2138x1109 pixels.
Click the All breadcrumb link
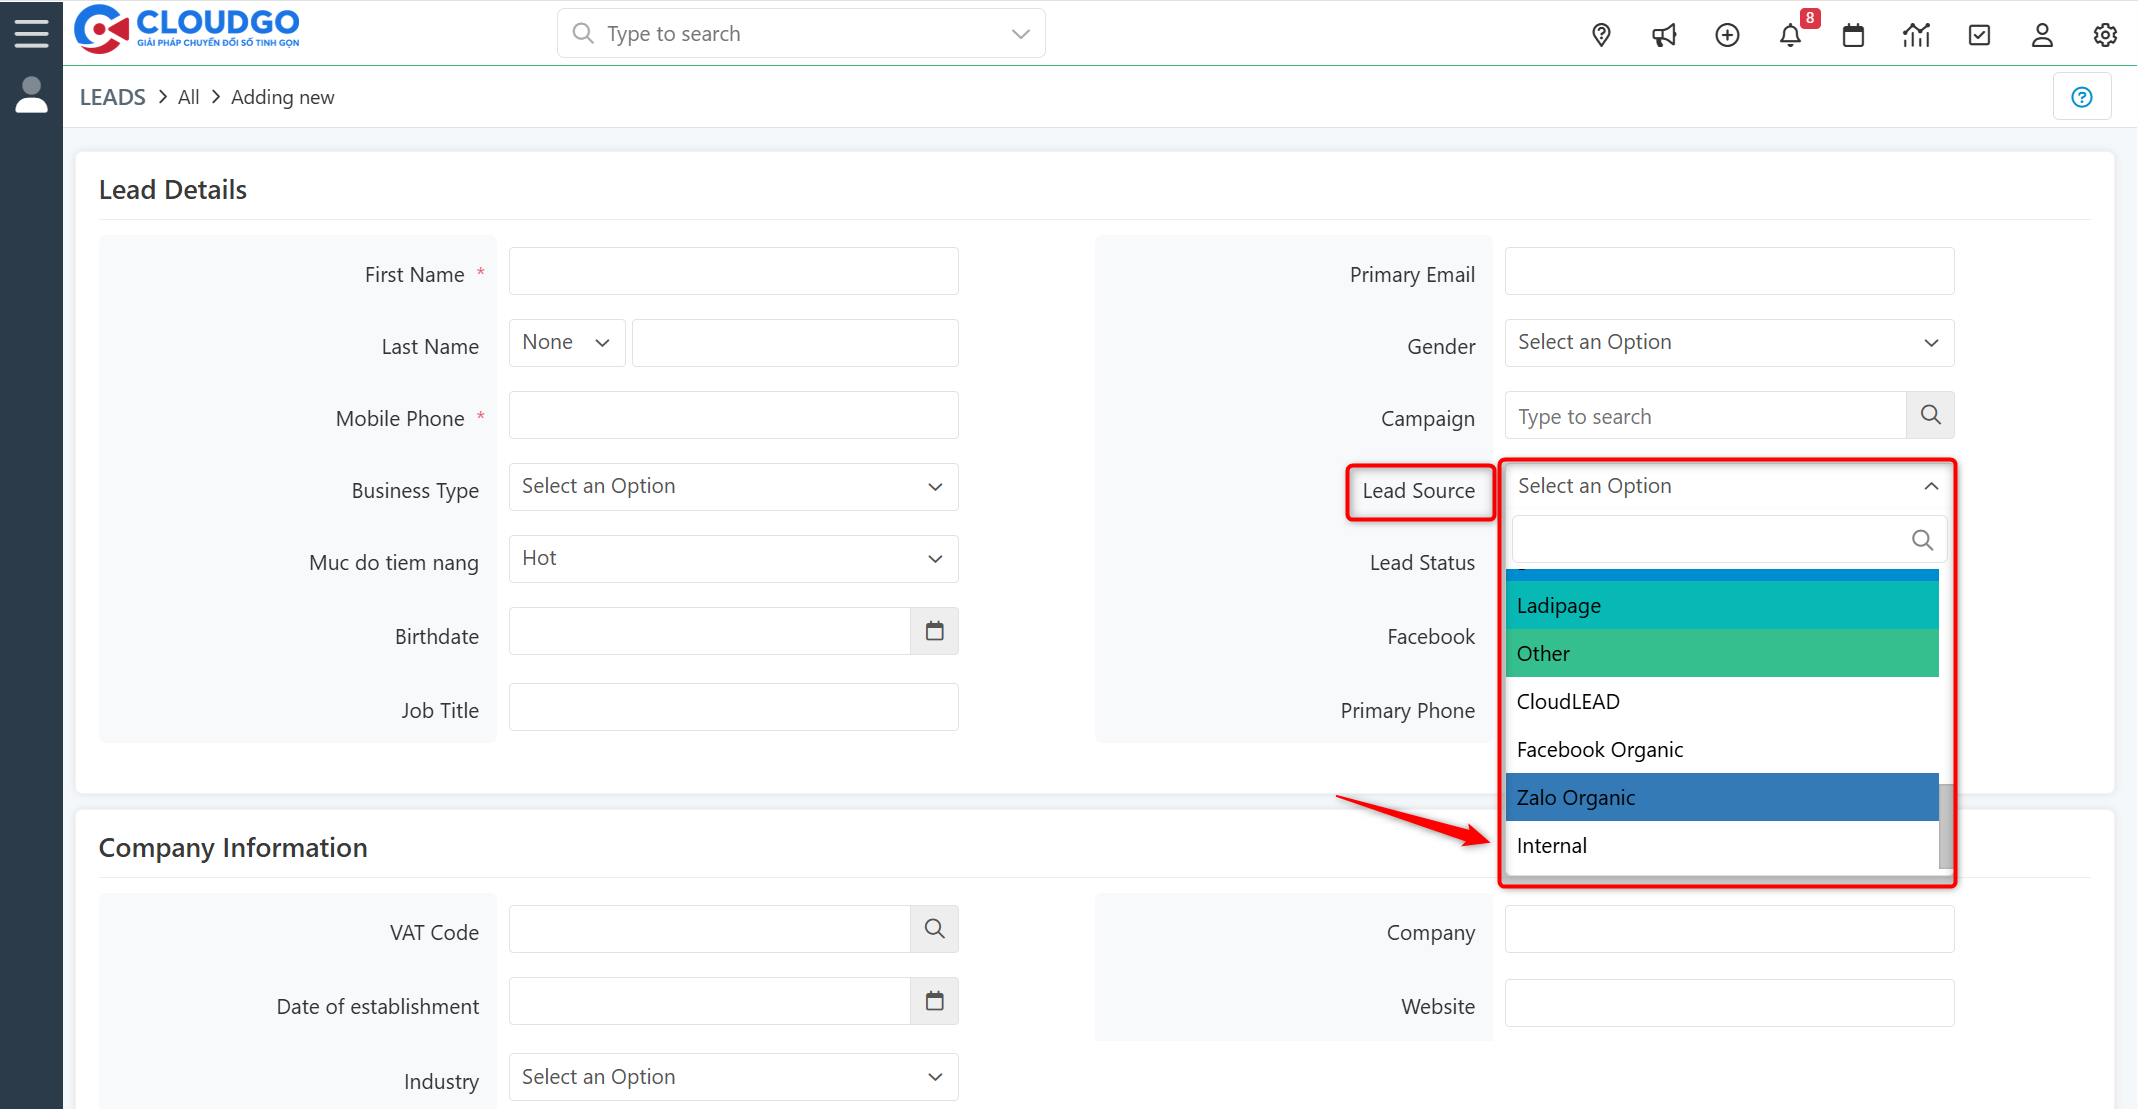point(188,97)
